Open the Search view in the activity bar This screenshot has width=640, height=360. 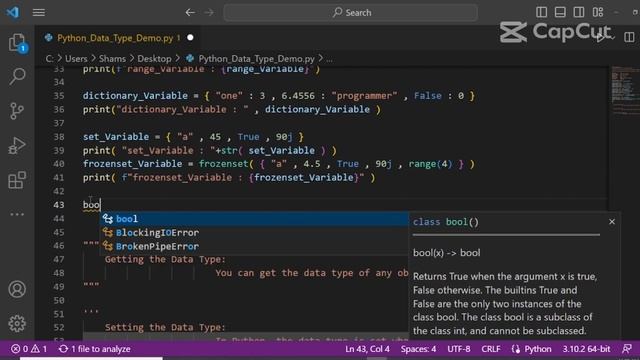[17, 76]
